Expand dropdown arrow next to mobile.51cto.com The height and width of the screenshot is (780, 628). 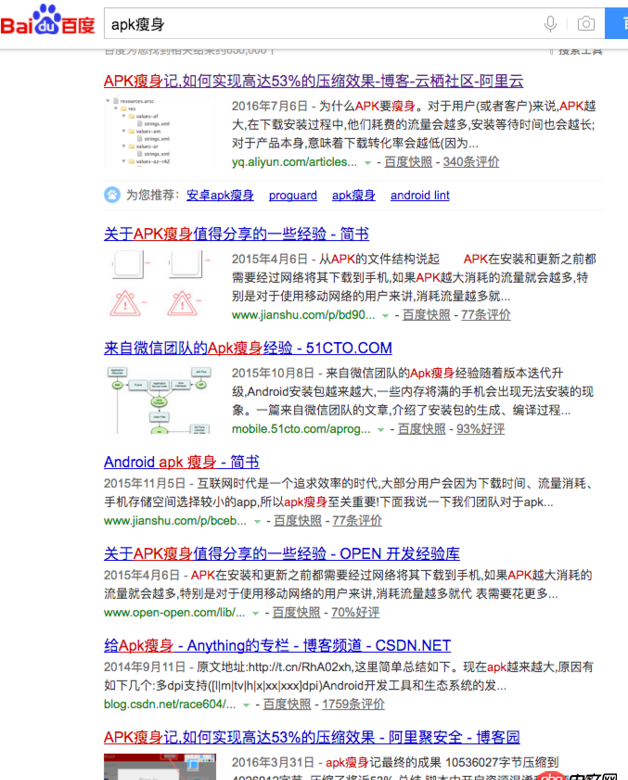pyautogui.click(x=381, y=430)
